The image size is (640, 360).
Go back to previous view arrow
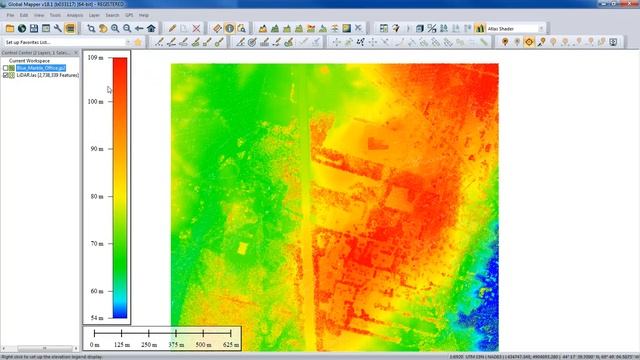point(139,28)
